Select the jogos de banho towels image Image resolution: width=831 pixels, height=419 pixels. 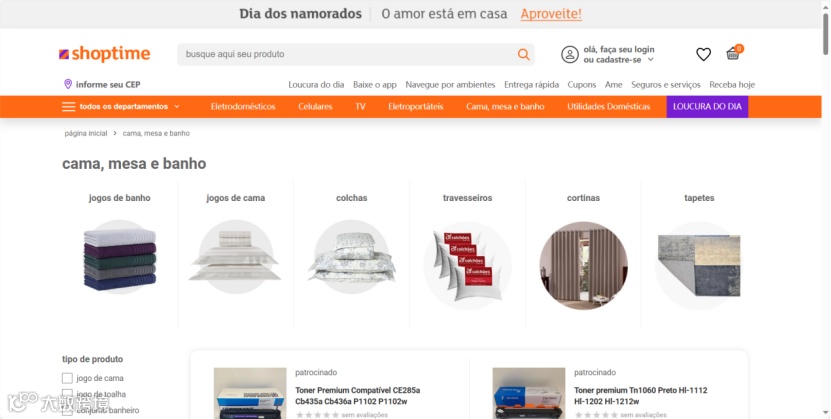pos(120,258)
